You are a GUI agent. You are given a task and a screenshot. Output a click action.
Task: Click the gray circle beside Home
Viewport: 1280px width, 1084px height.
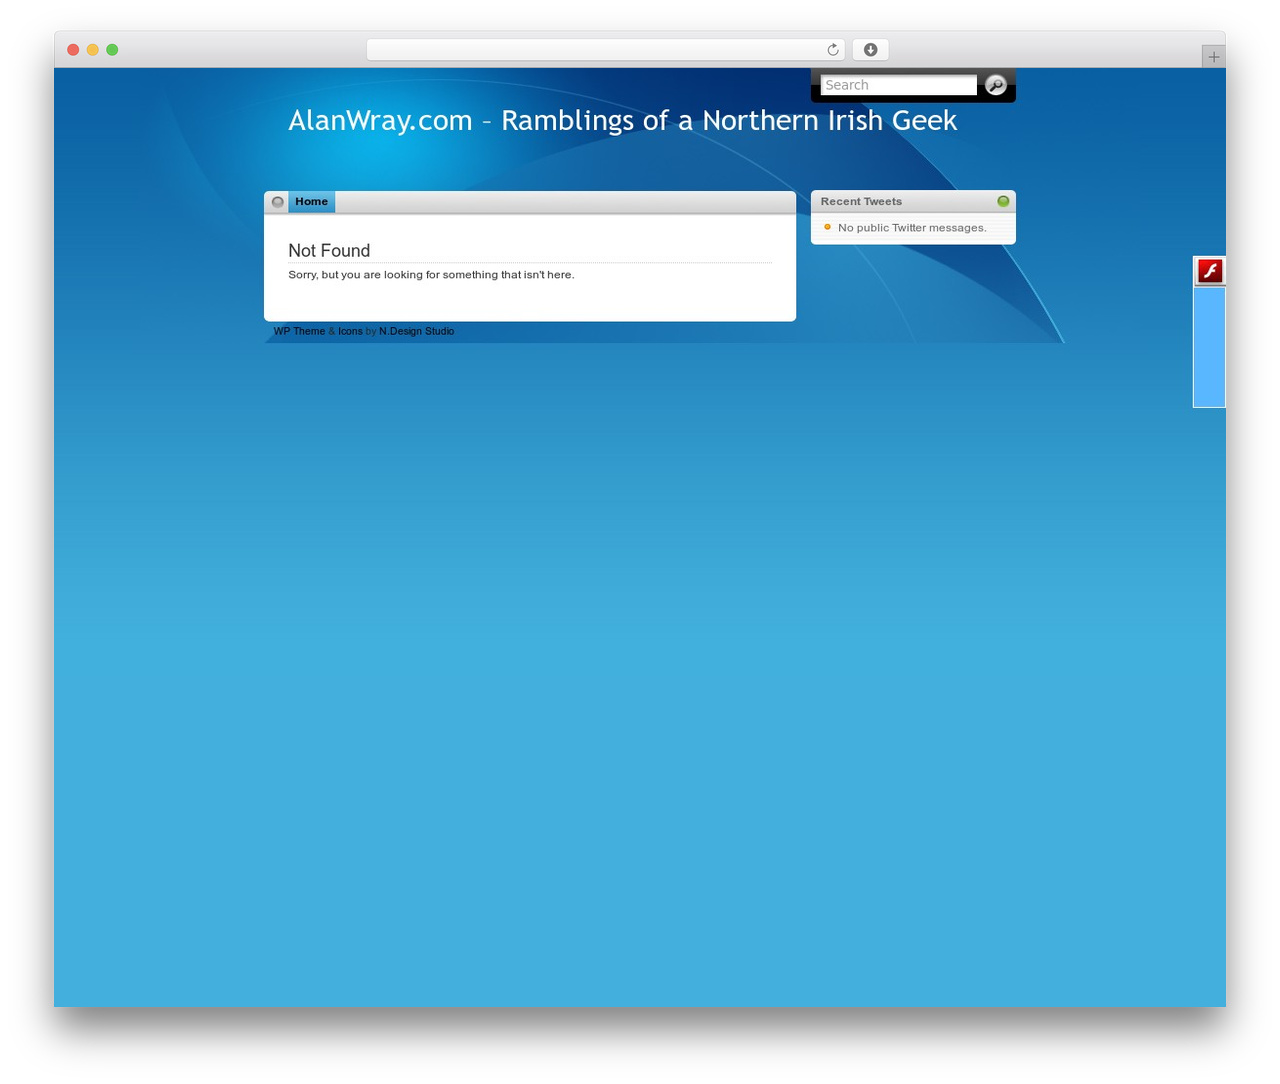pyautogui.click(x=278, y=202)
